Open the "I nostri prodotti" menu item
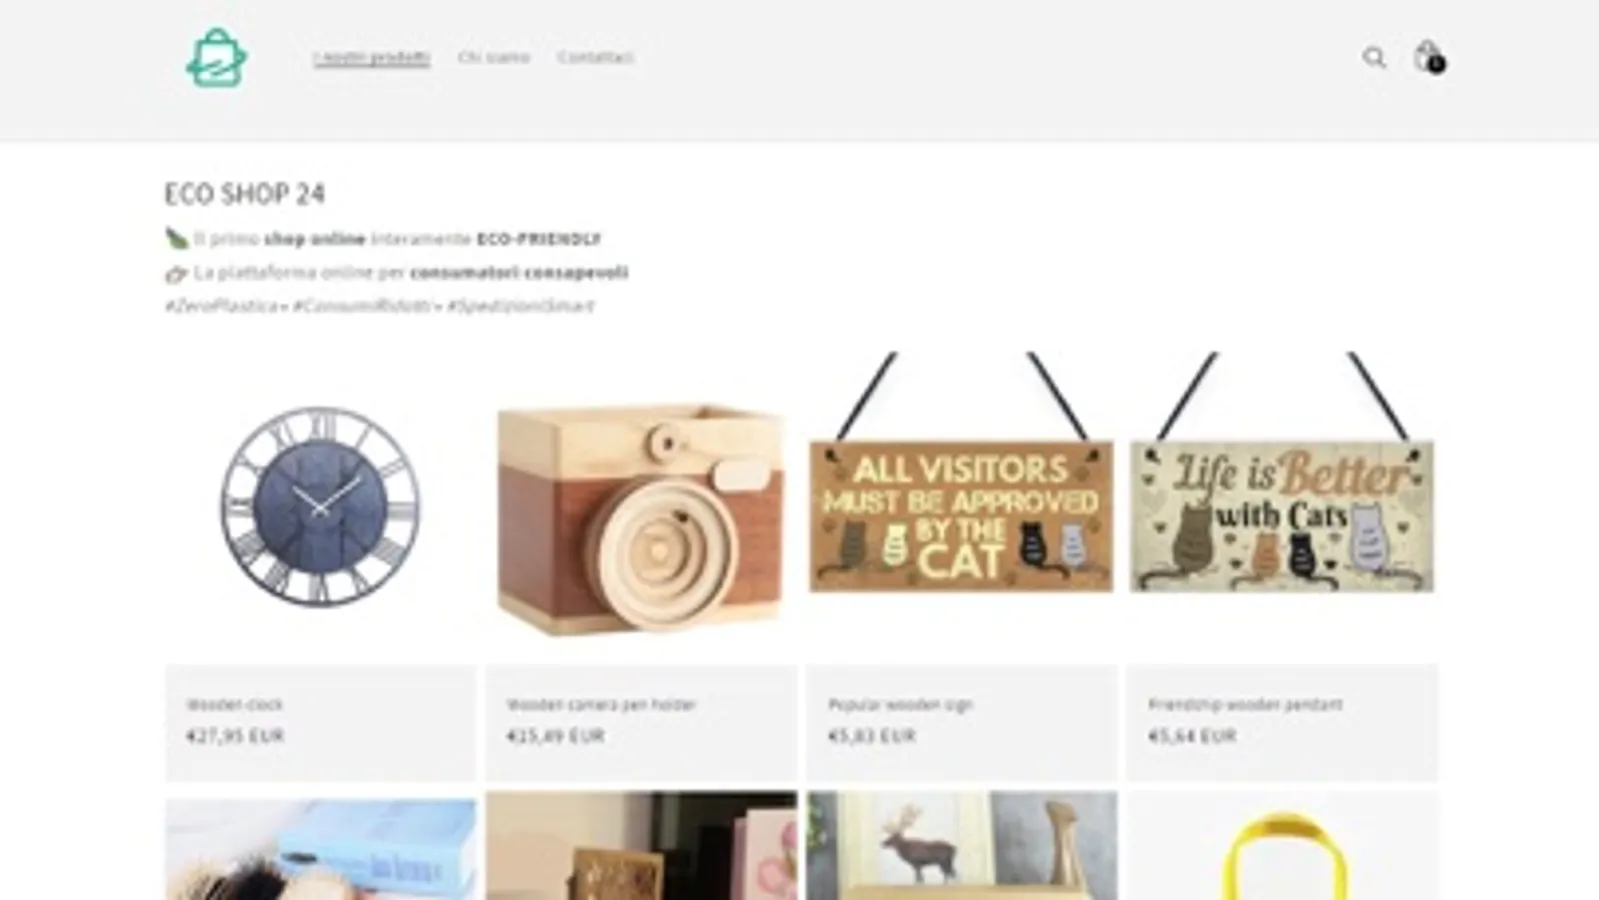1599x900 pixels. pos(371,58)
